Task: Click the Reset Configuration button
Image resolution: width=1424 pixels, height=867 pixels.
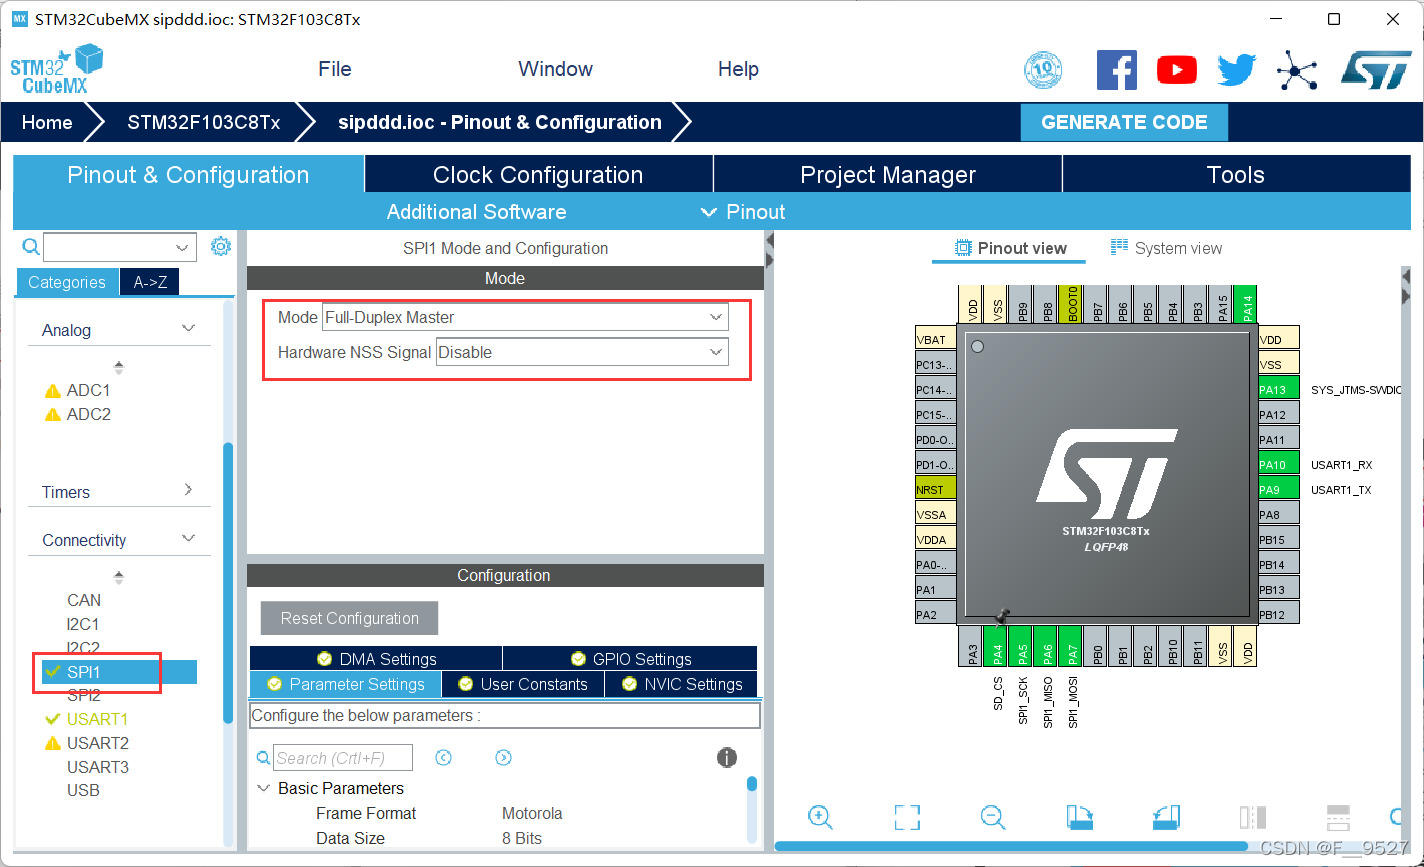Action: tap(349, 618)
